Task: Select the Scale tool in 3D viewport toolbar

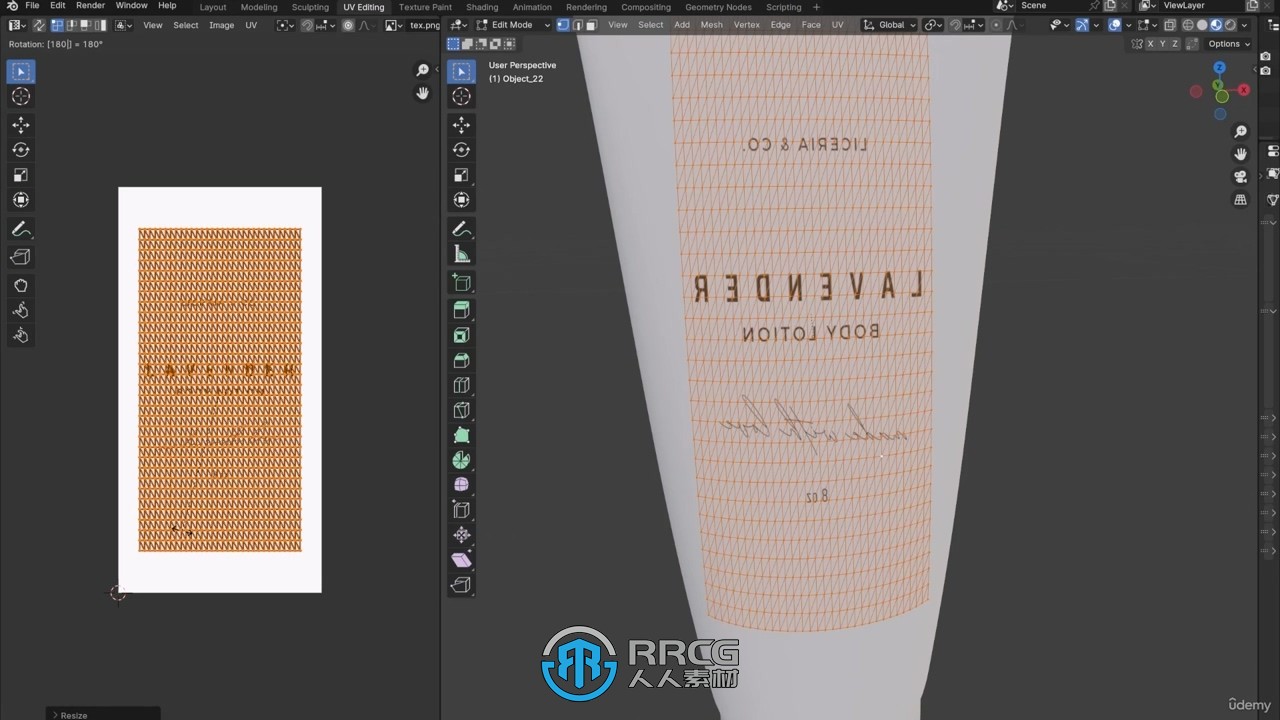Action: (461, 175)
